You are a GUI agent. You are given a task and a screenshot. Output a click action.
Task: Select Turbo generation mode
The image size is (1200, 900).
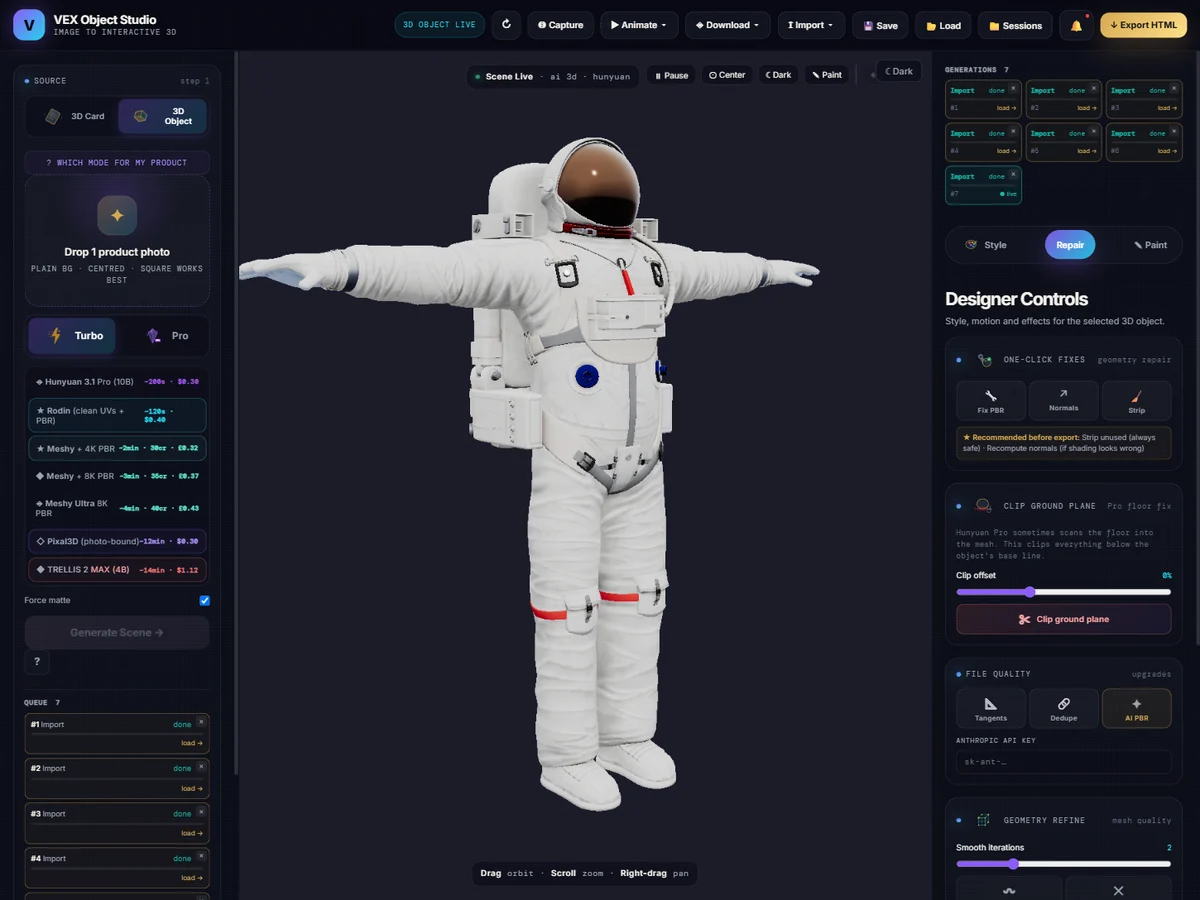(x=72, y=336)
